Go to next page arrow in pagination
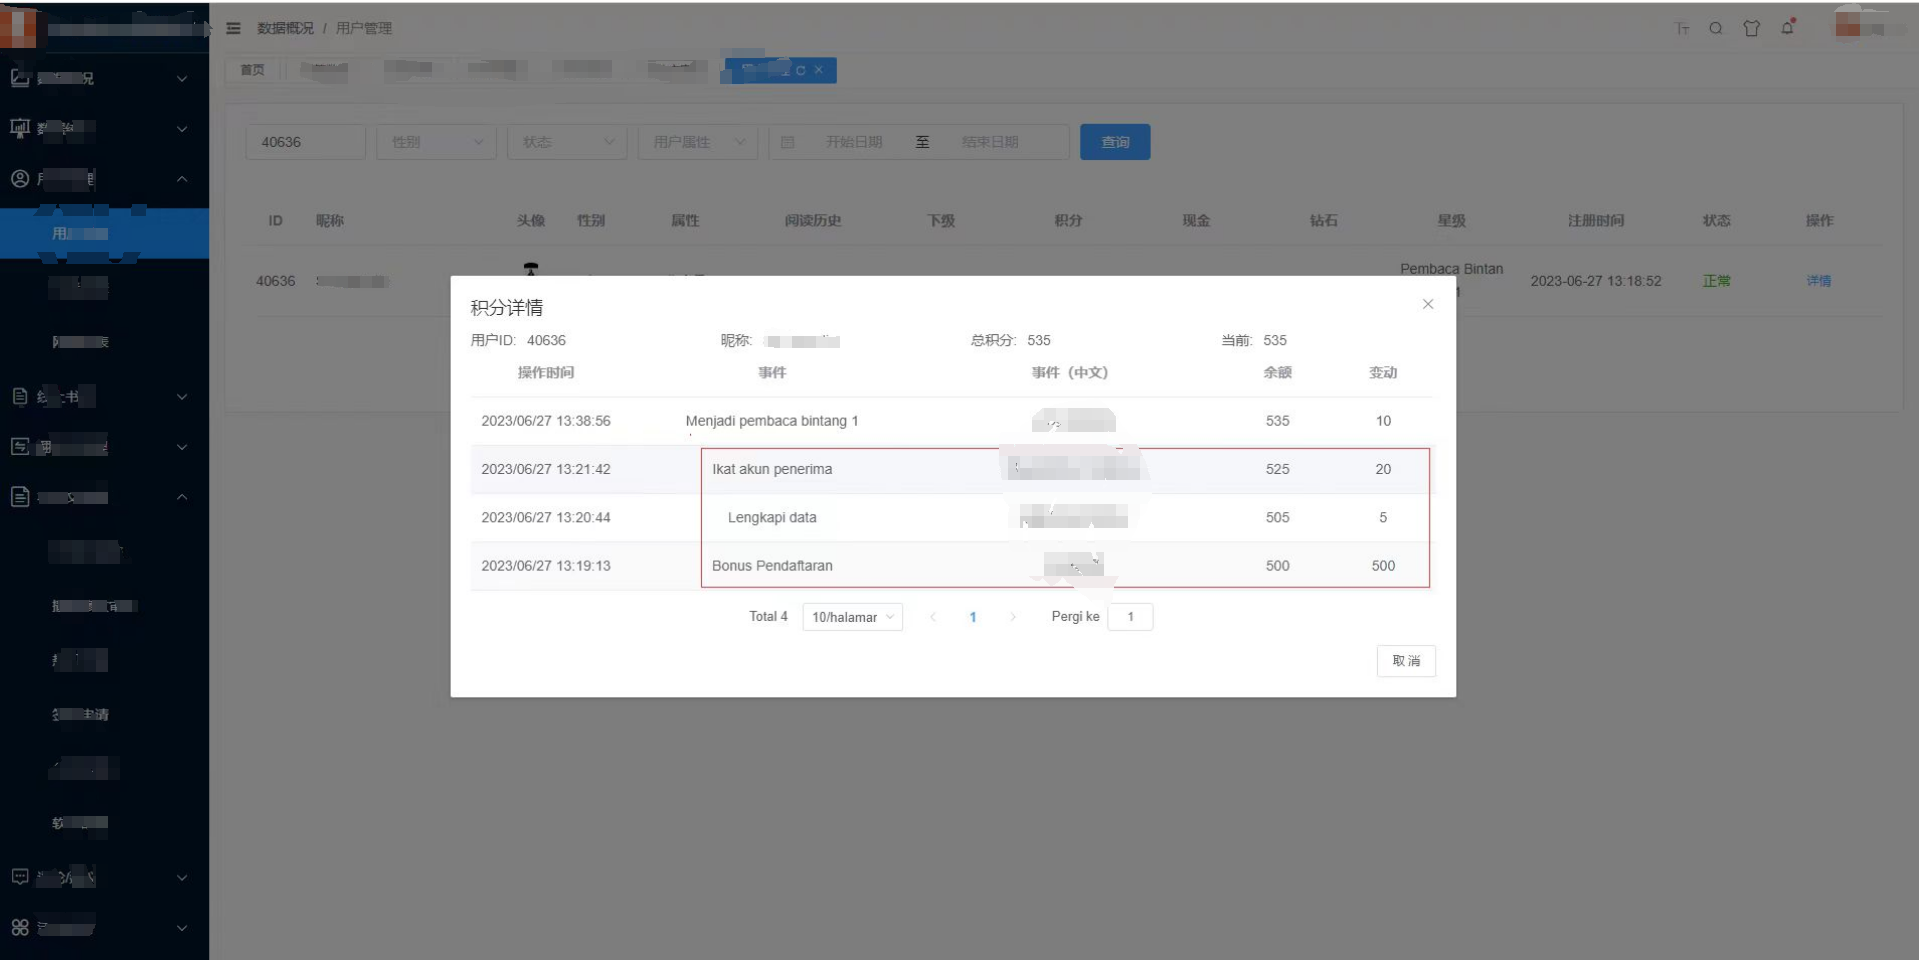1920x960 pixels. click(x=1013, y=617)
